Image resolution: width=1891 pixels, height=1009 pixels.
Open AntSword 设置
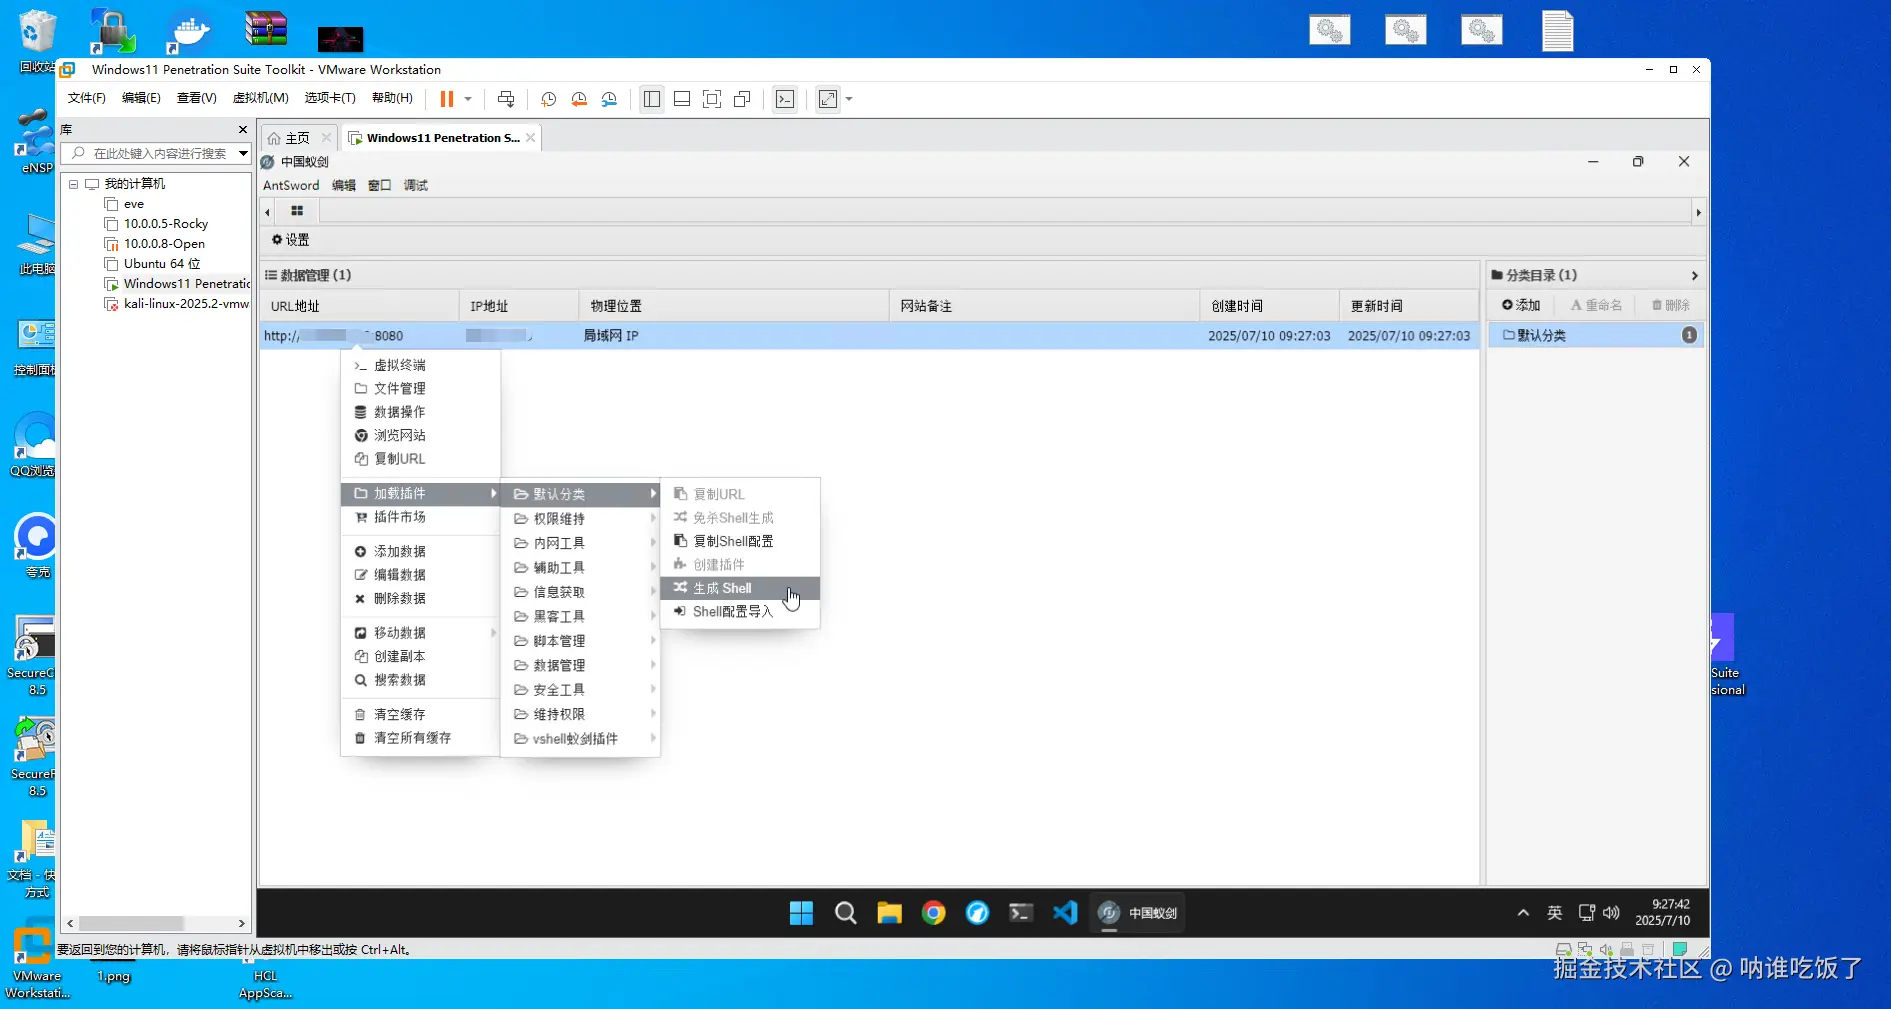point(291,240)
